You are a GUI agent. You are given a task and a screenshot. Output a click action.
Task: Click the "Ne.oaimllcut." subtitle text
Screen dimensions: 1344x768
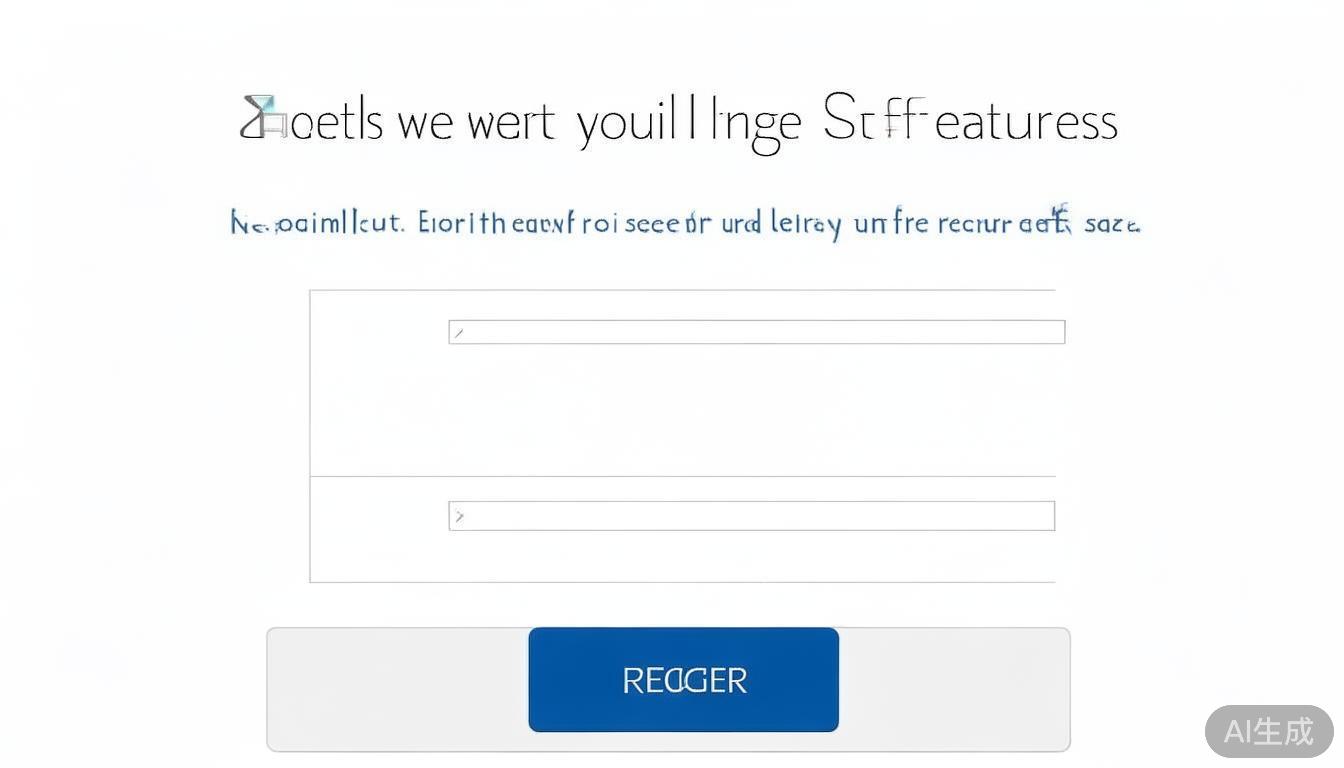[317, 223]
